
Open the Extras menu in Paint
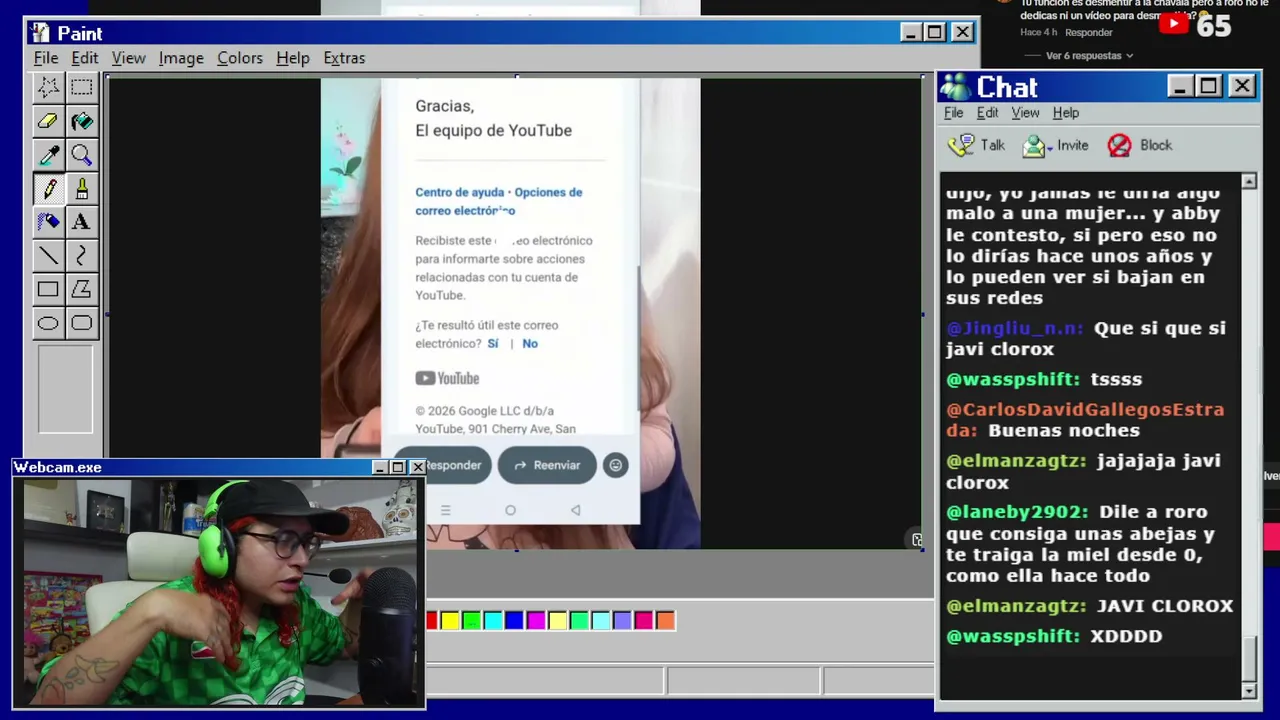pos(344,58)
